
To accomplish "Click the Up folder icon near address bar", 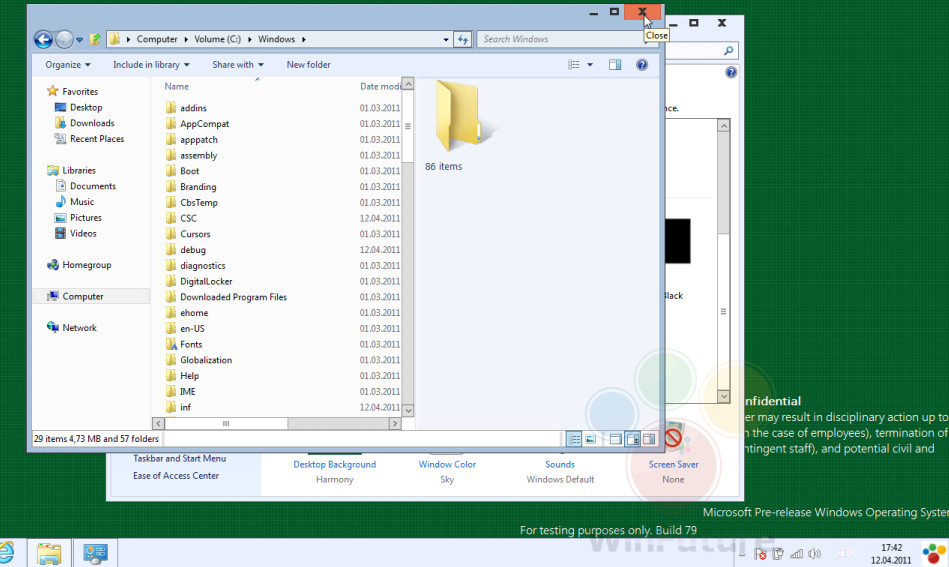I will coord(95,39).
